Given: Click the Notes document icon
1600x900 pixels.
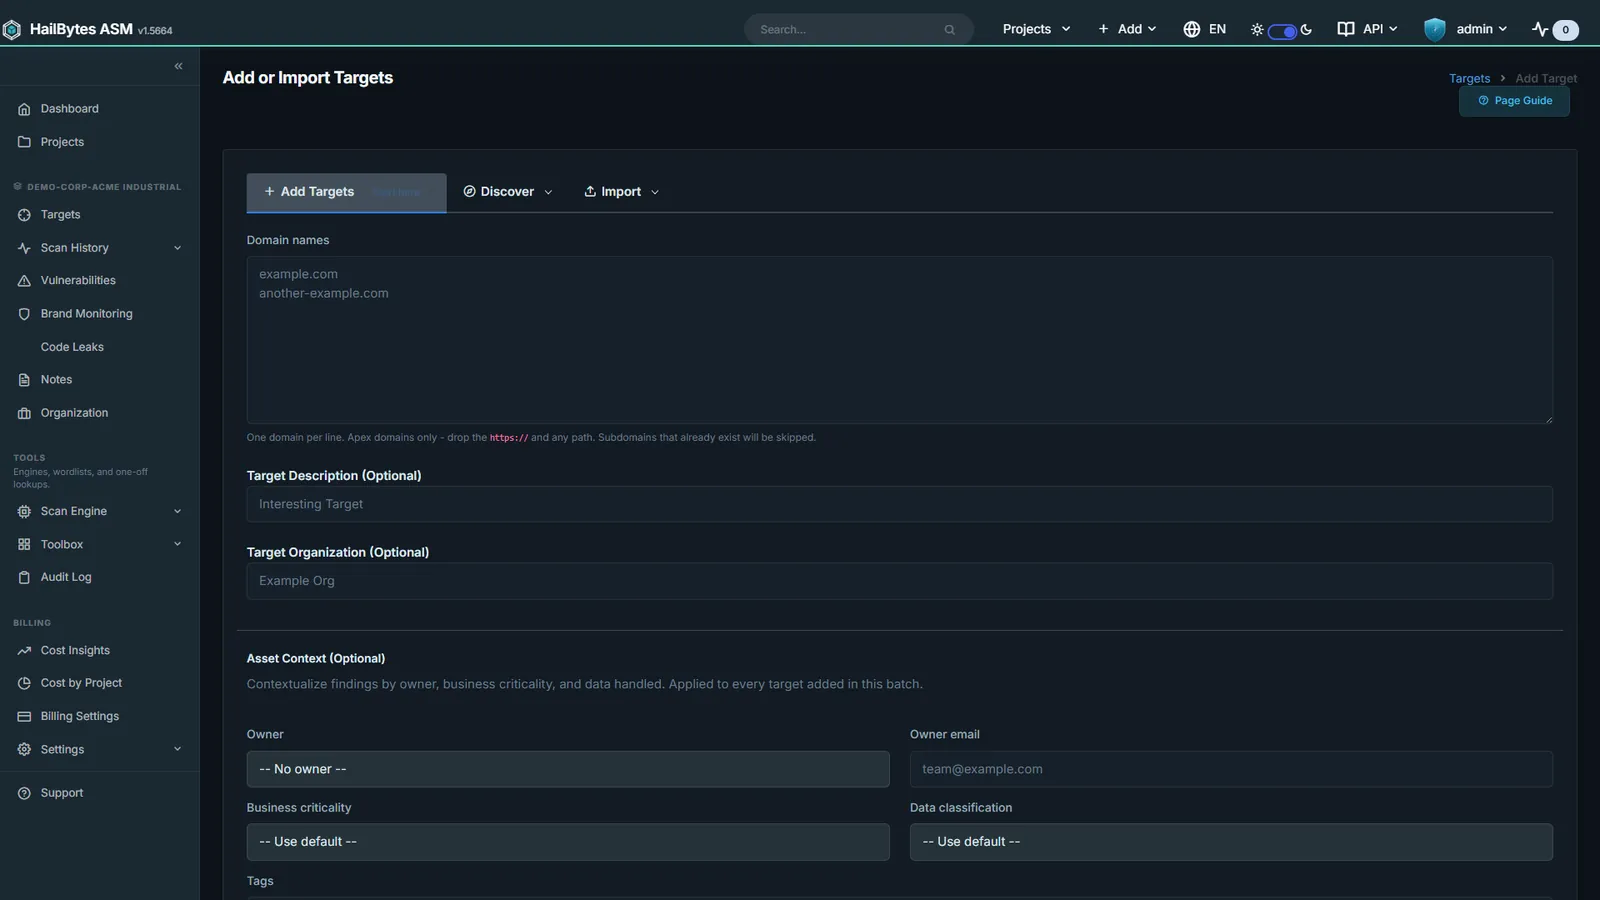Looking at the screenshot, I should click(24, 380).
